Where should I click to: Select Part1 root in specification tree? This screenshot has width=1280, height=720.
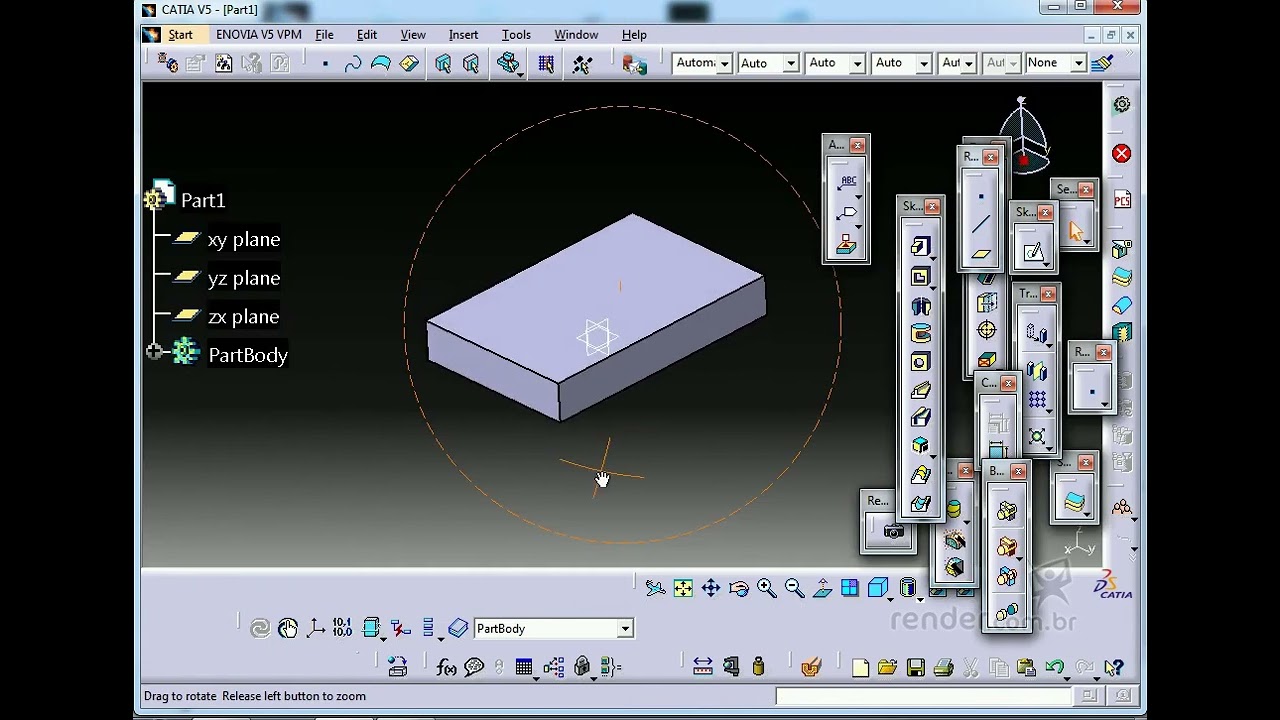(x=203, y=201)
